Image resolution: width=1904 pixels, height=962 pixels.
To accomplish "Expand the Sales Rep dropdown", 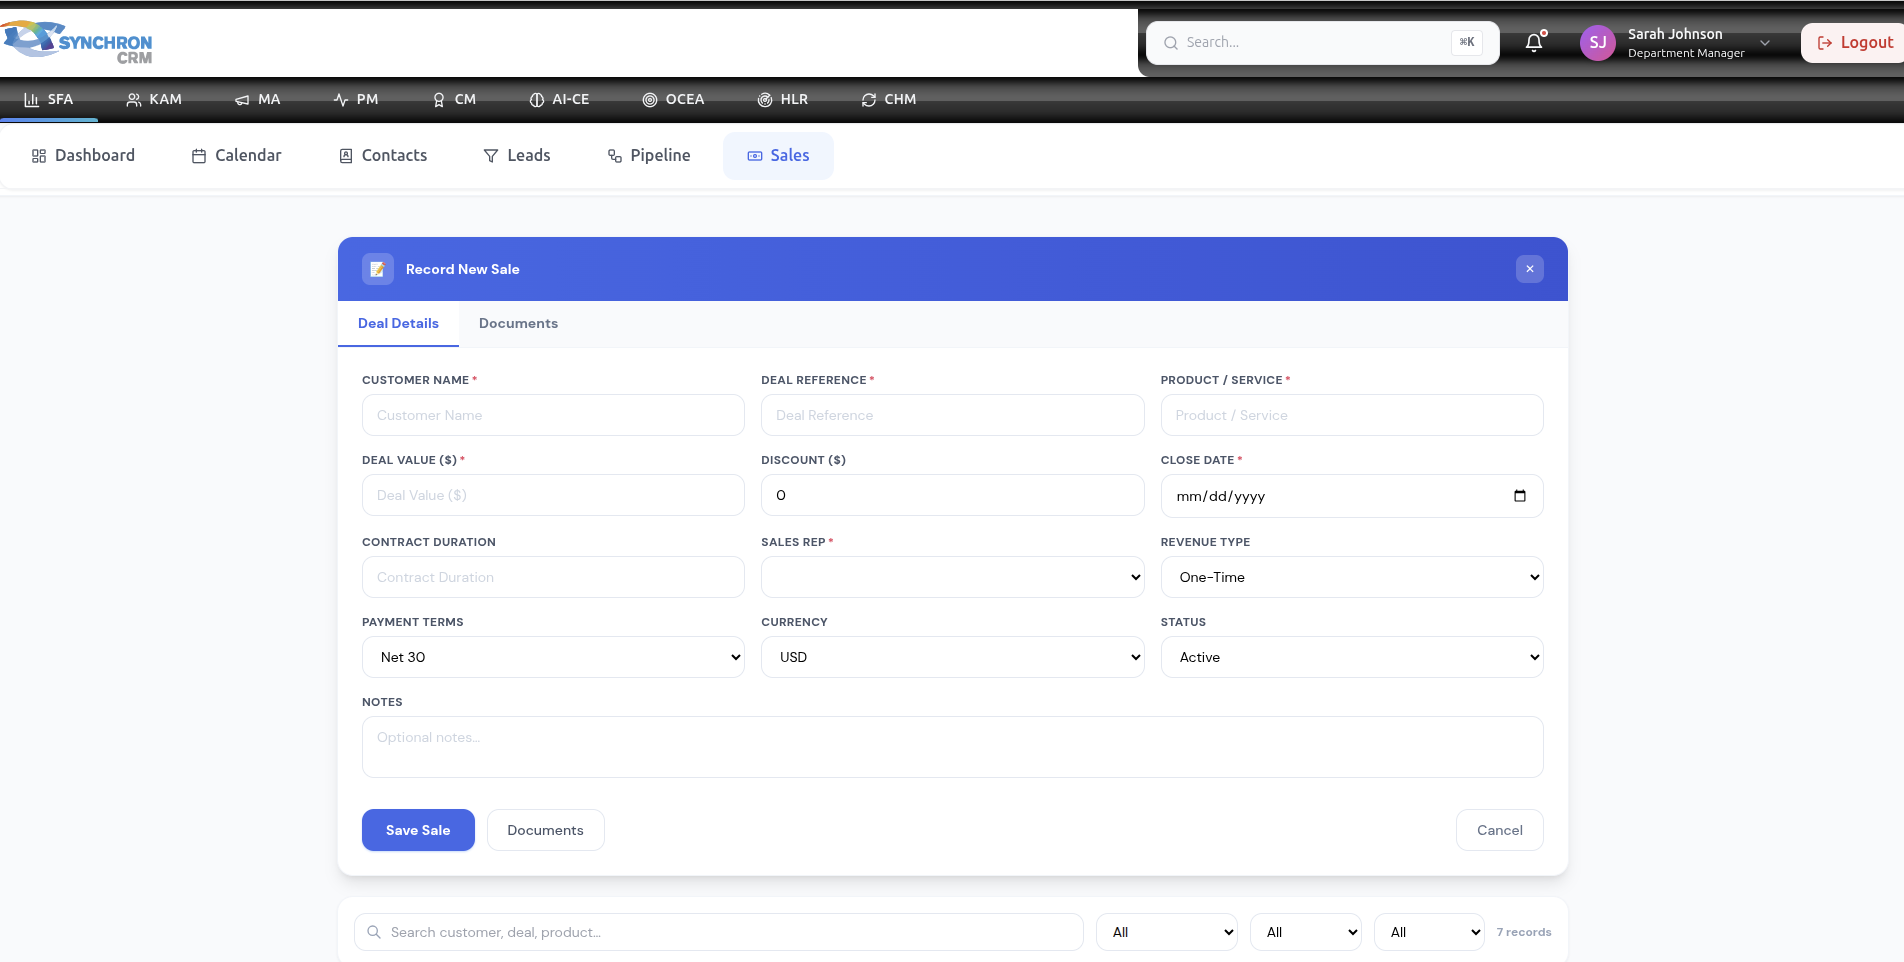I will (952, 577).
